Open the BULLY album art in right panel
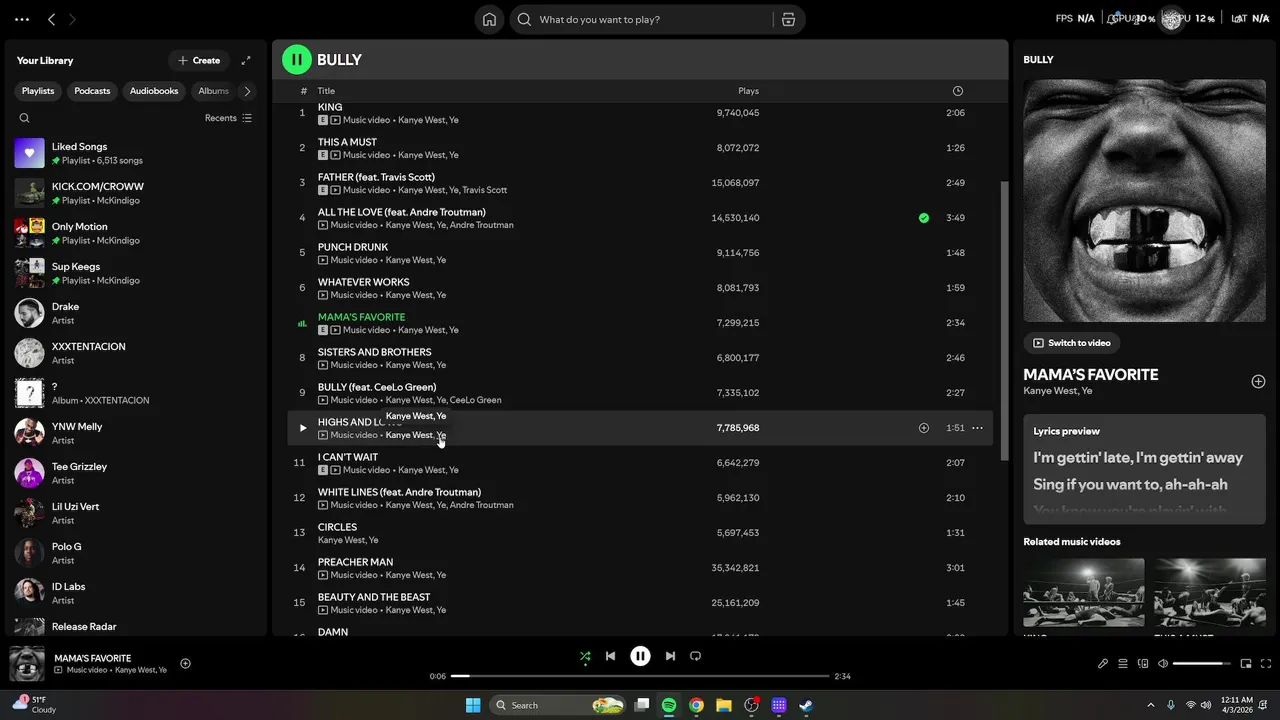The width and height of the screenshot is (1280, 720). pos(1144,201)
